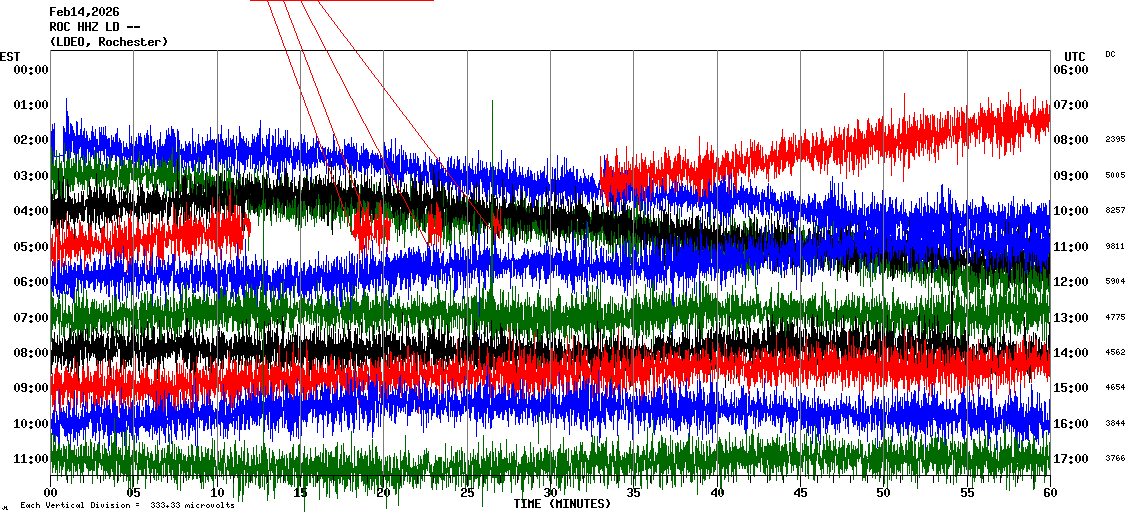Click the DC value 9811

[1115, 246]
